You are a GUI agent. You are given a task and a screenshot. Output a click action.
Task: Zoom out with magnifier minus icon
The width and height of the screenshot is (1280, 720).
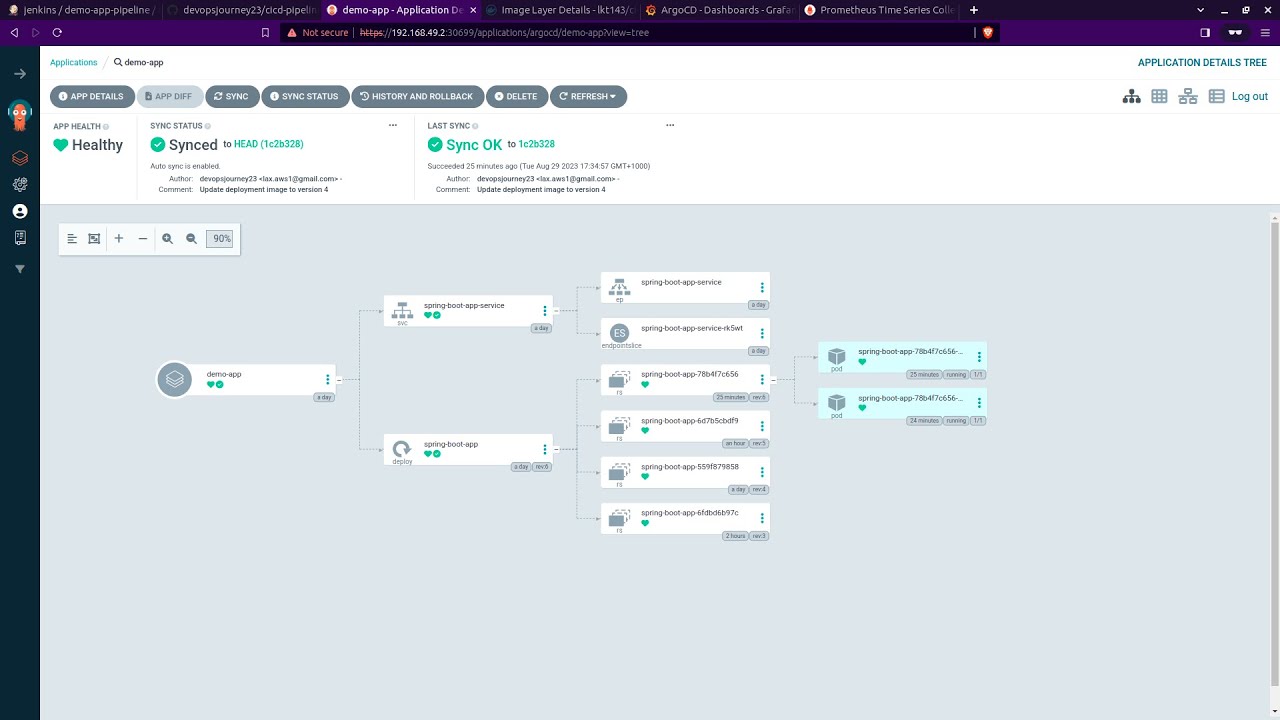[x=191, y=239]
